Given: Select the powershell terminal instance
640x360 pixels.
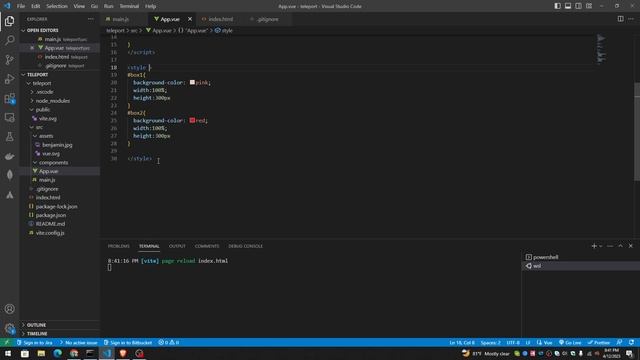Looking at the screenshot, I should pos(580,257).
